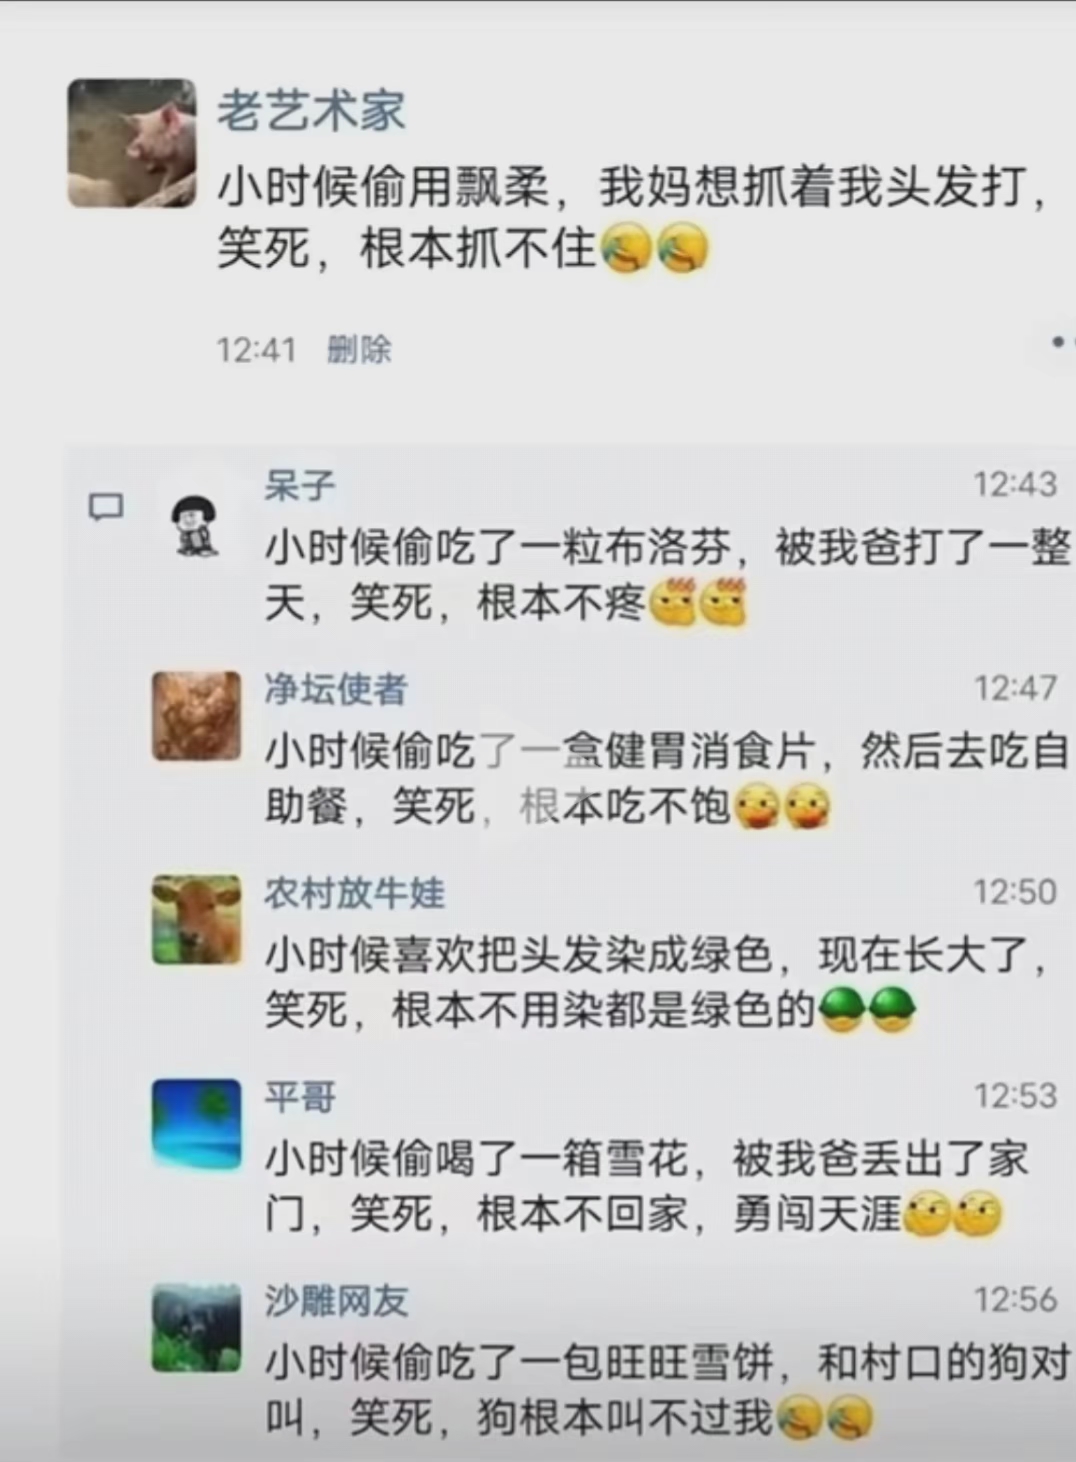1076x1462 pixels.
Task: Tap the commenter name 净坛使者
Action: pos(336,689)
